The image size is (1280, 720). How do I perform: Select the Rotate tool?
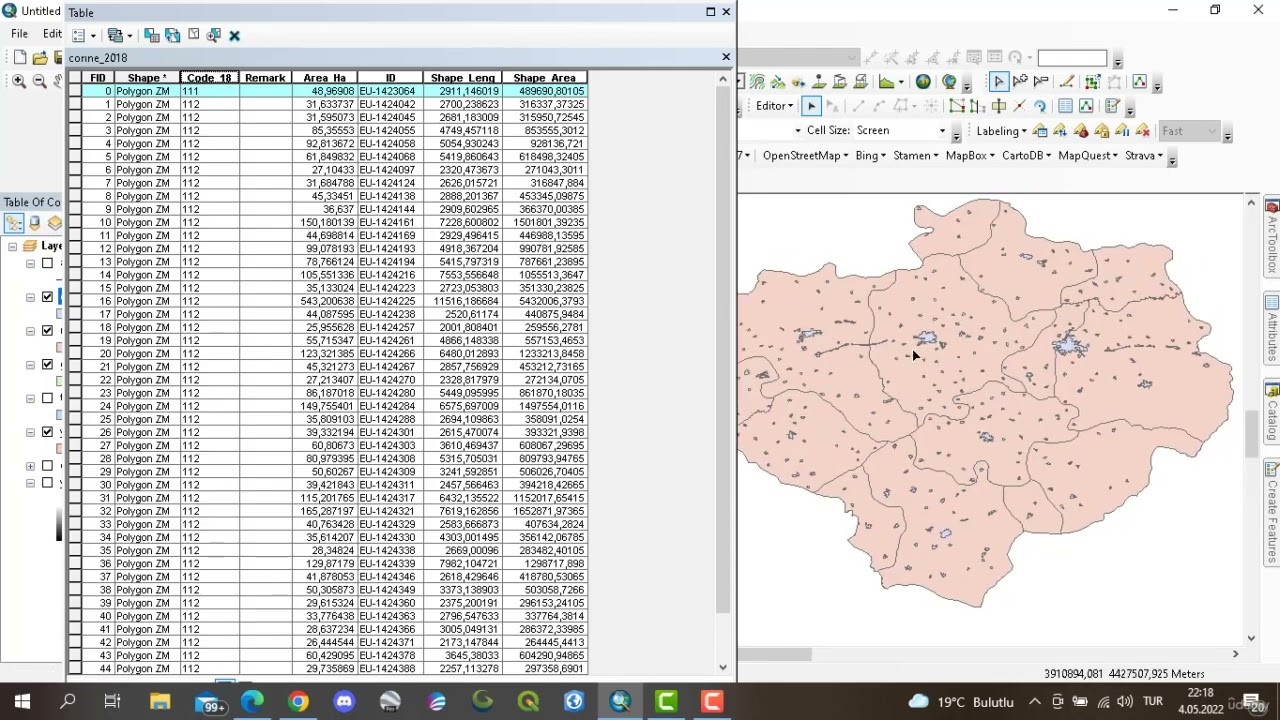[1040, 106]
